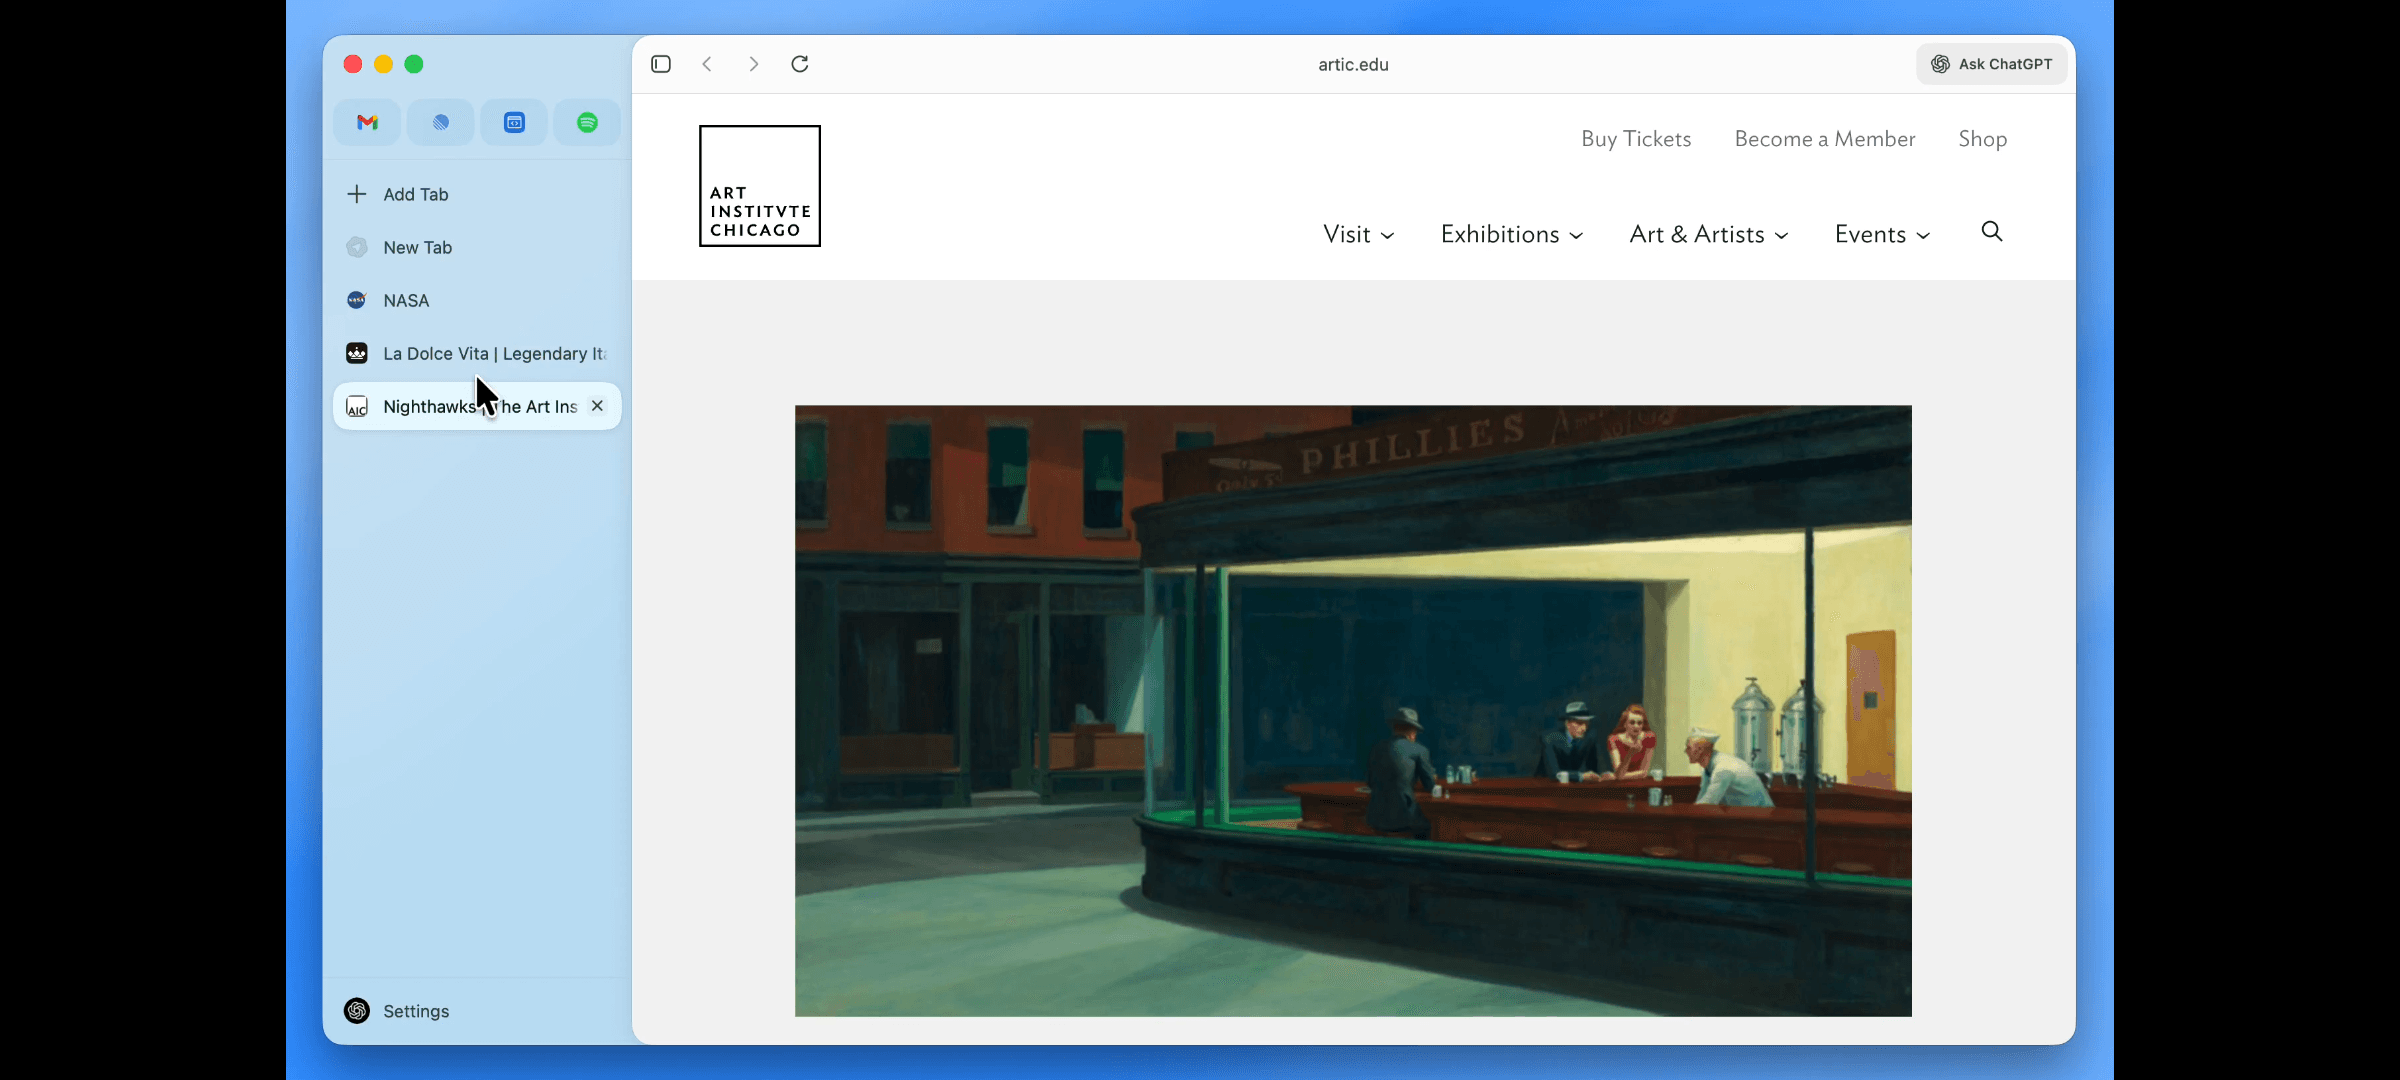Reload the current page

click(x=800, y=64)
